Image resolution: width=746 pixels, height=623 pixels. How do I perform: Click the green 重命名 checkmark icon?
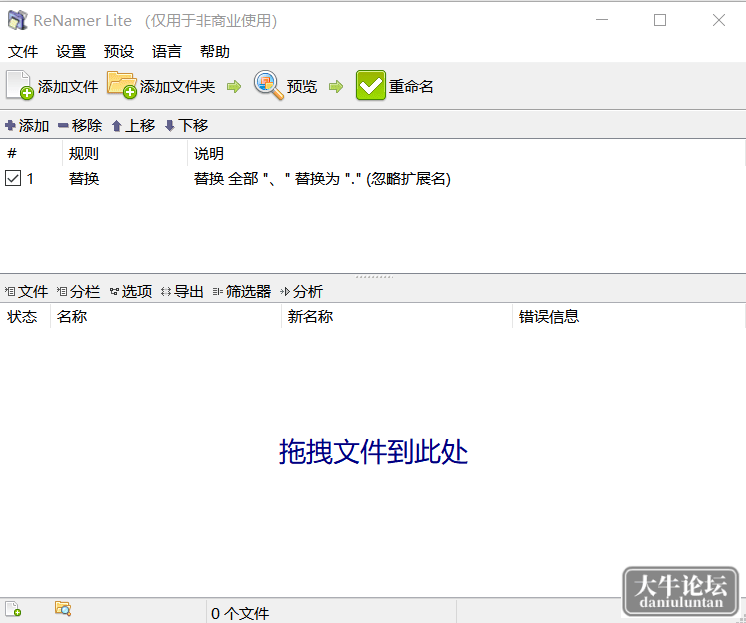pyautogui.click(x=371, y=85)
